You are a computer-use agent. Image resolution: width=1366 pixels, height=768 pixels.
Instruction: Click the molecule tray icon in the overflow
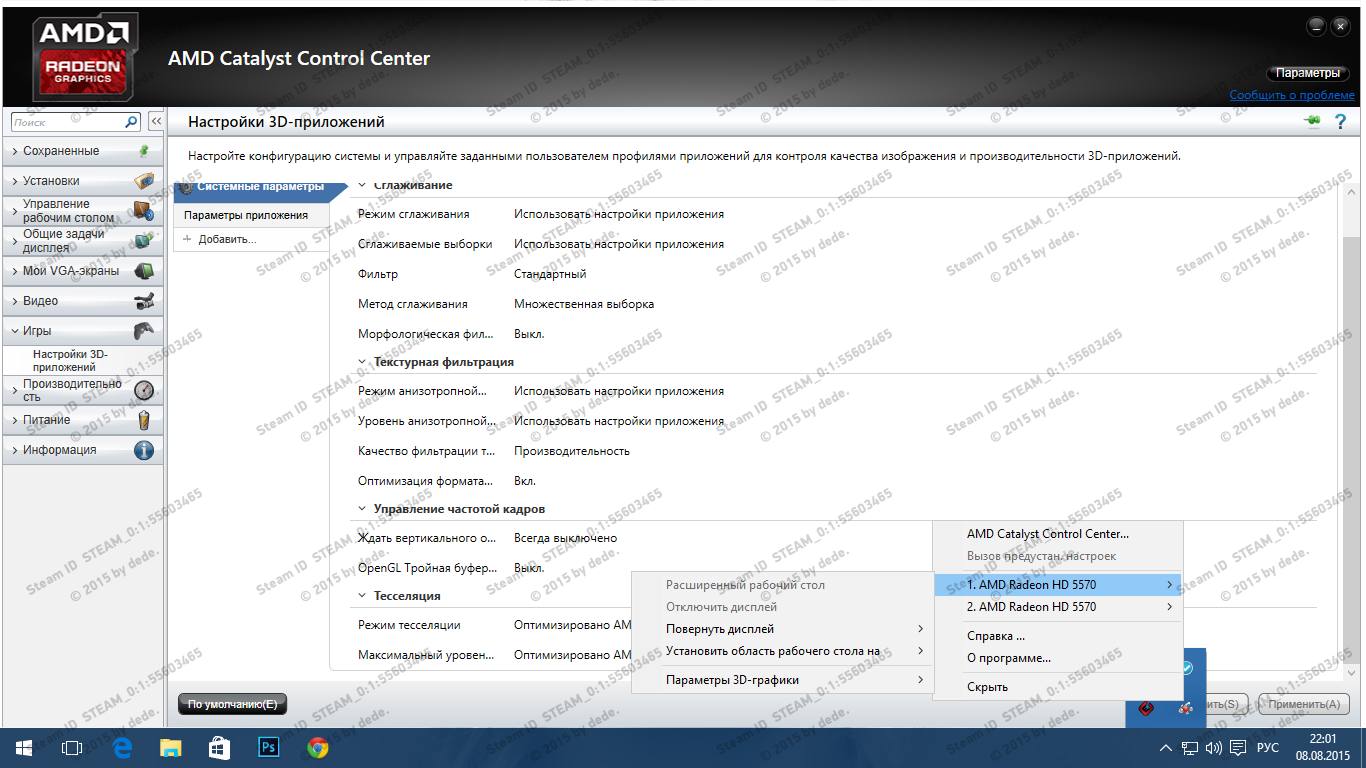(x=1185, y=709)
